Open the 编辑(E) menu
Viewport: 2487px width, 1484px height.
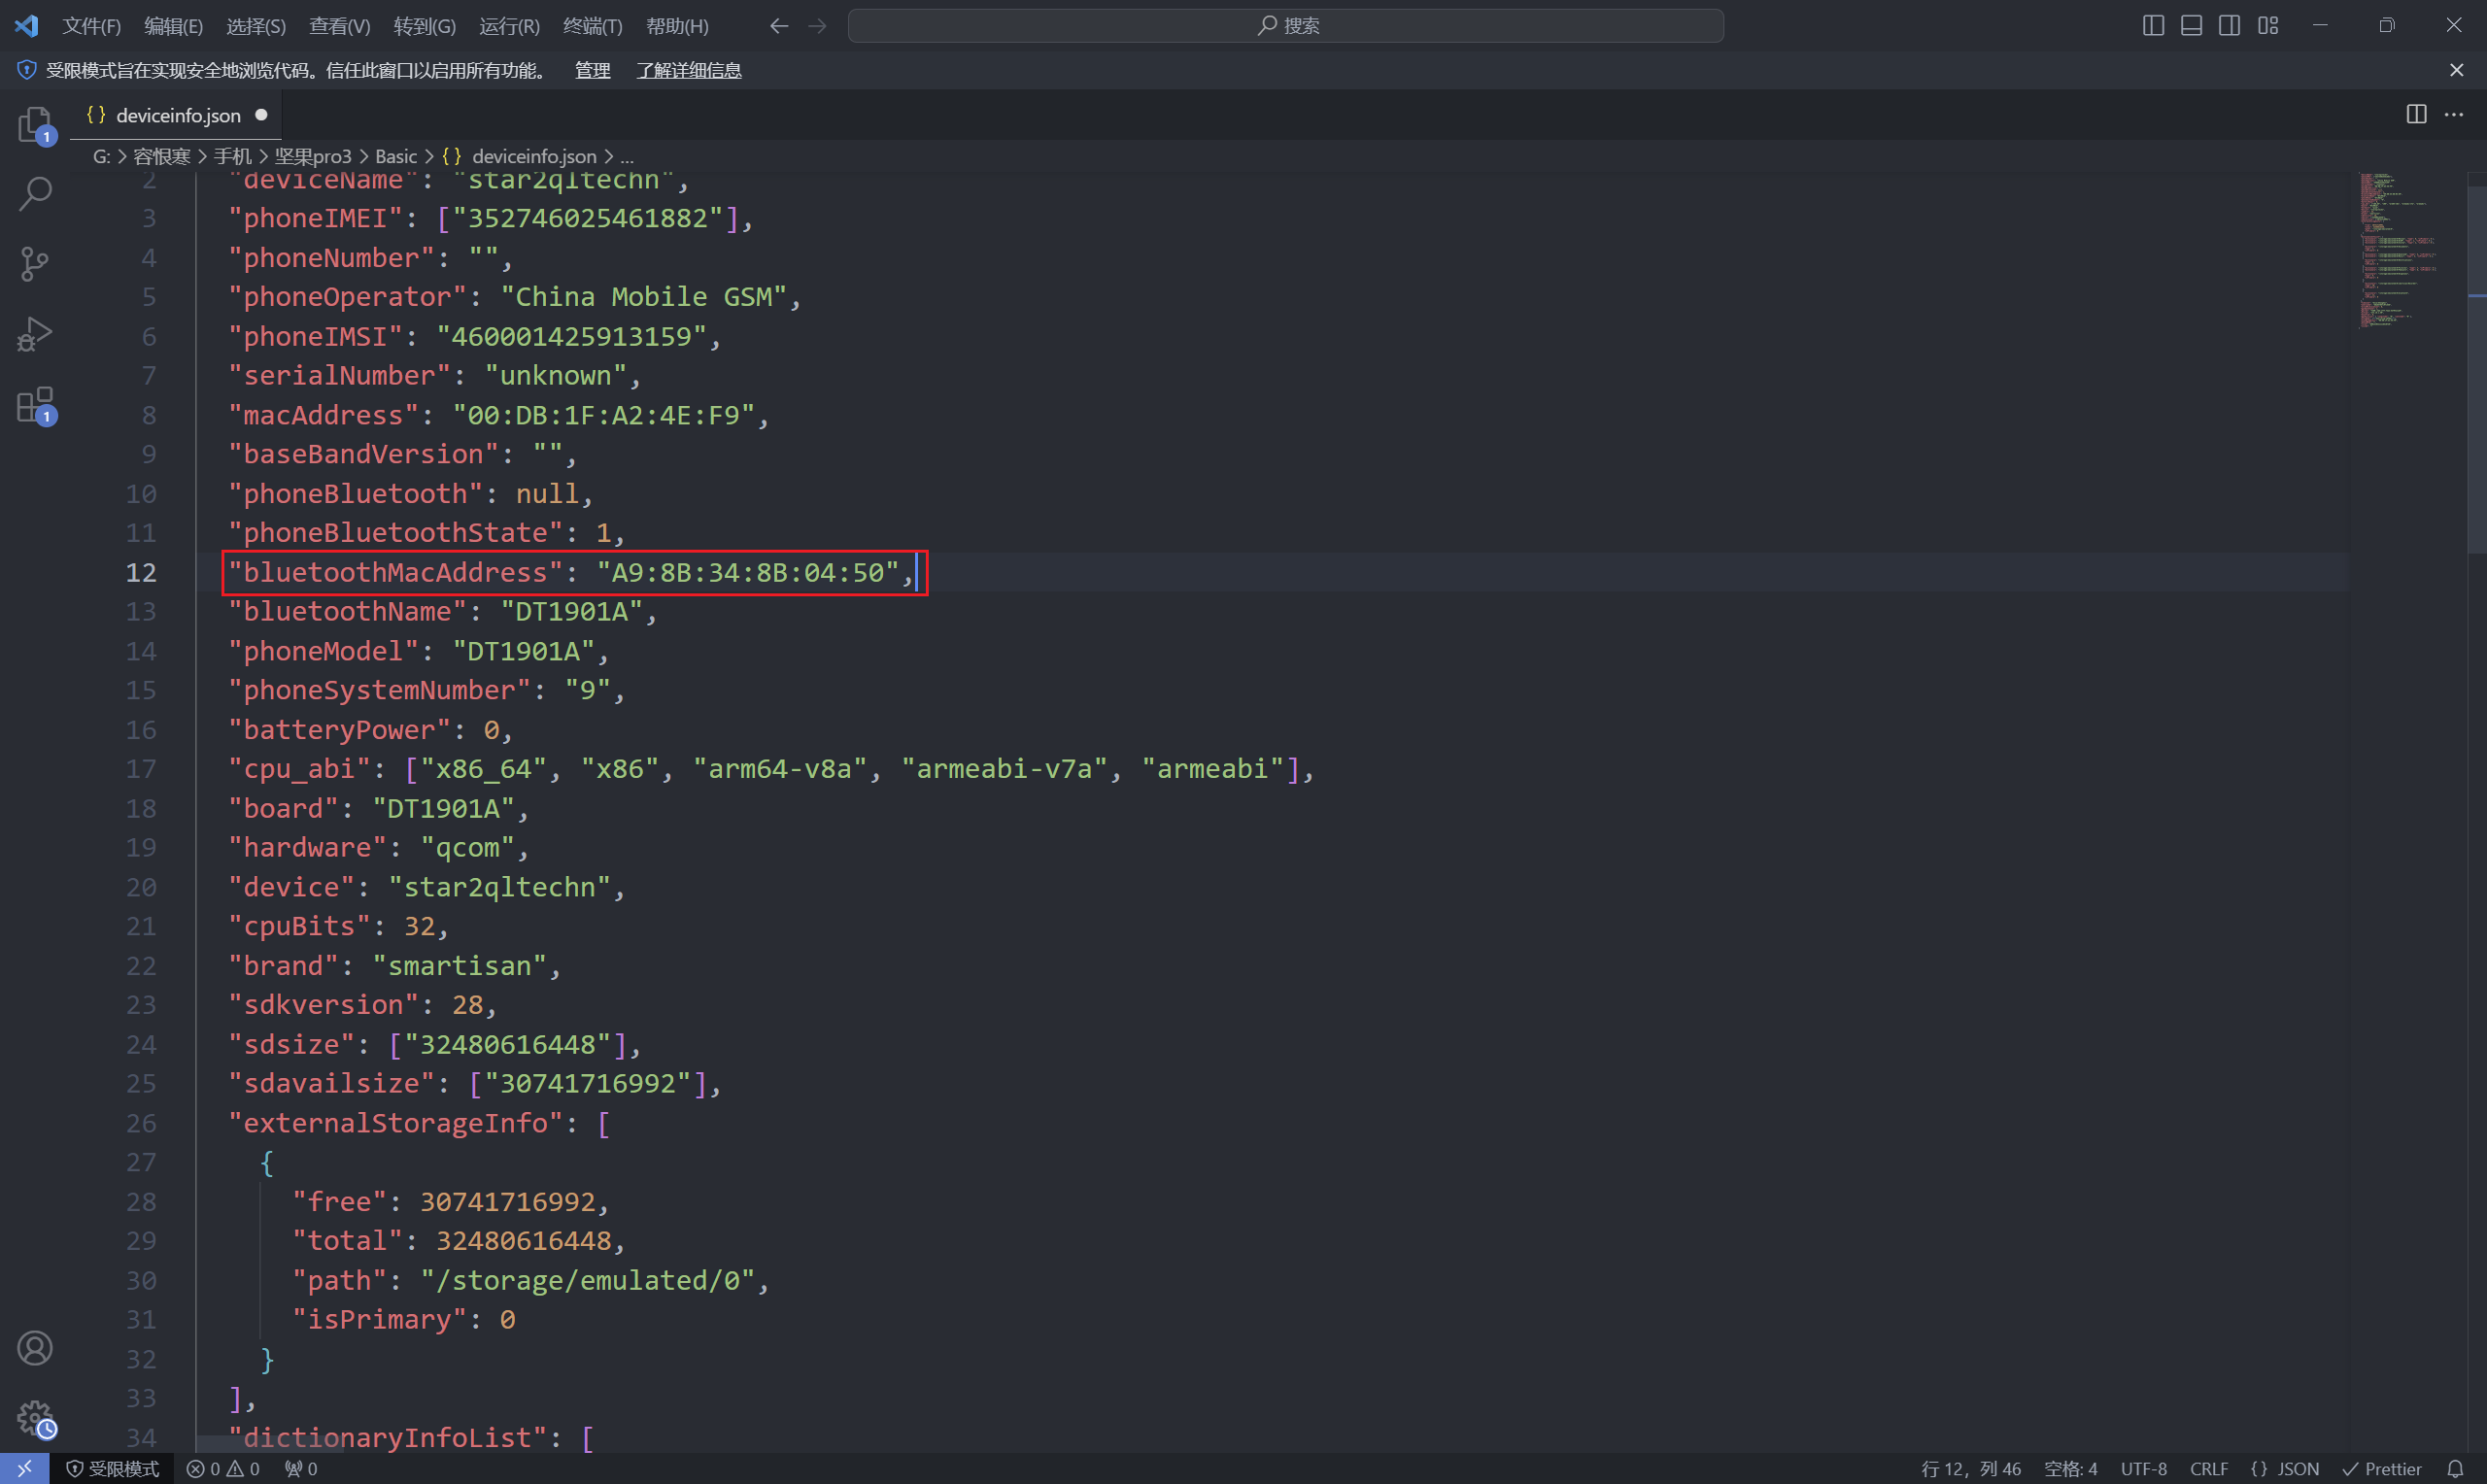point(173,26)
